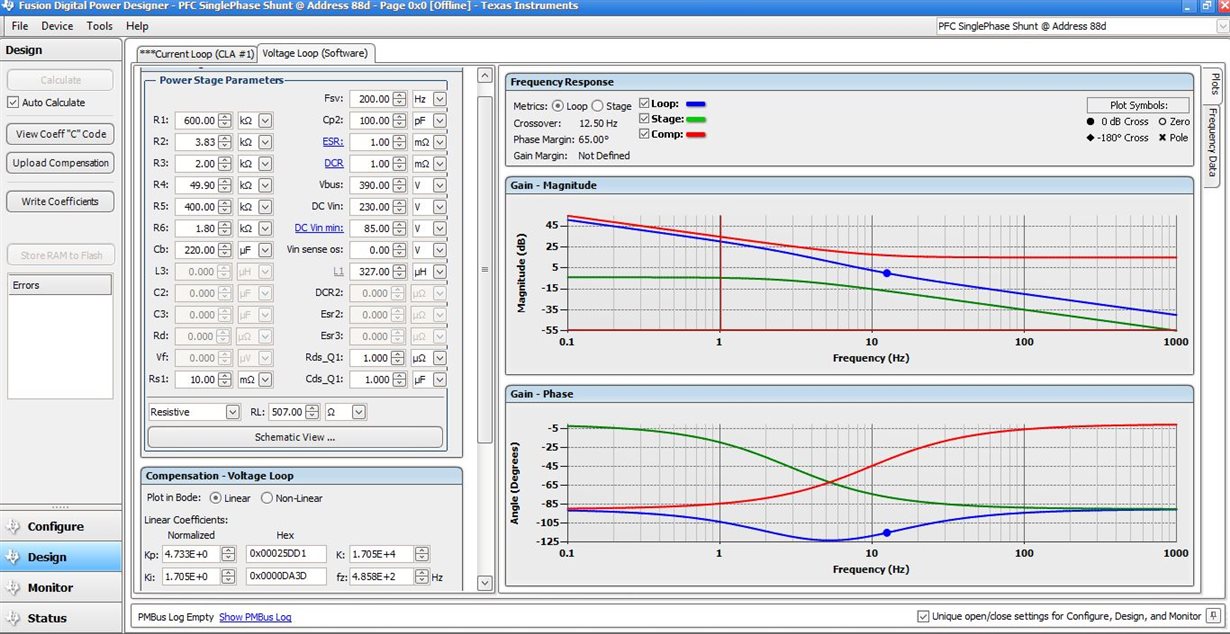Viewport: 1230px width, 634px height.
Task: Click the blue Loop color swatch
Action: pos(695,103)
